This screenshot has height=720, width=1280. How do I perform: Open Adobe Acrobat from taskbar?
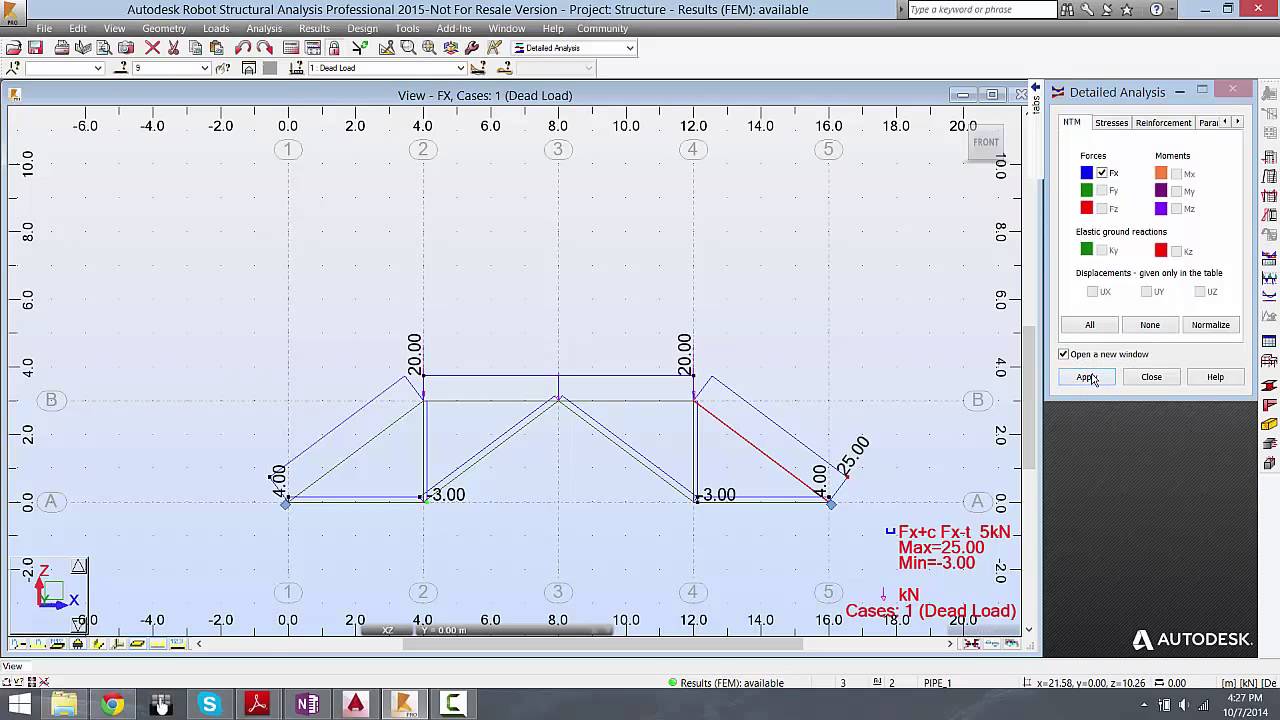point(258,704)
